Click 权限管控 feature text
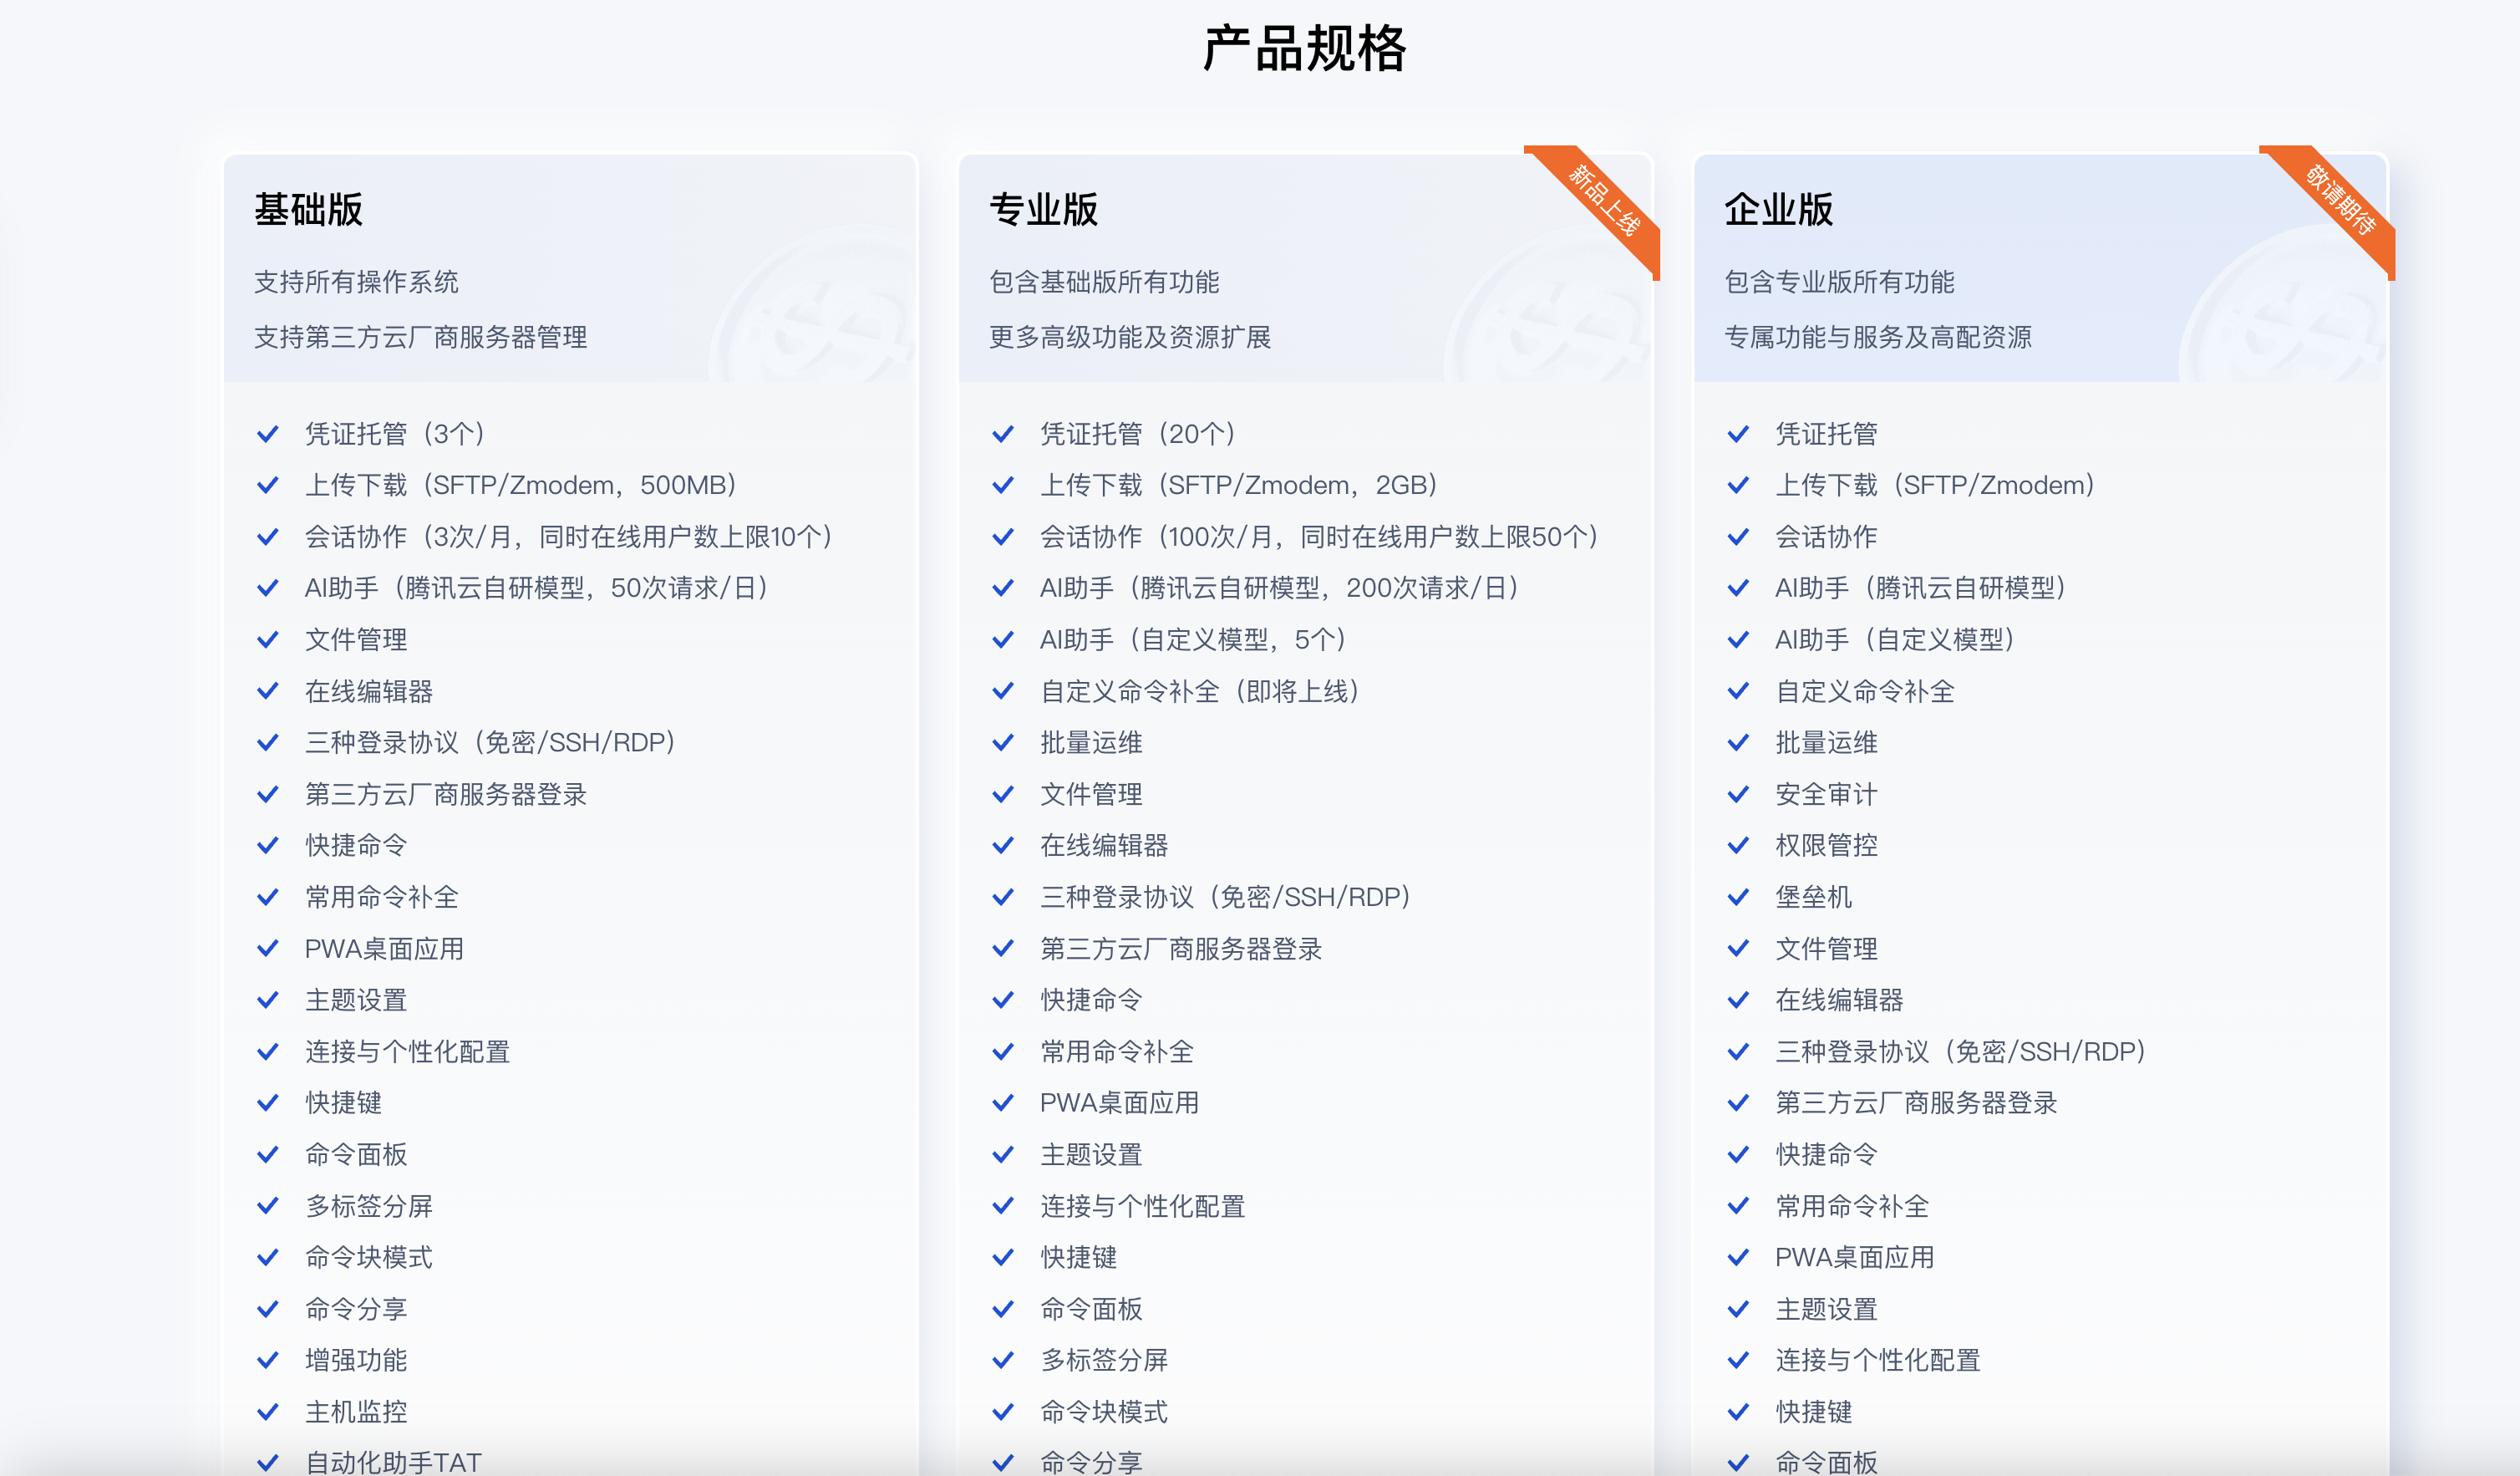 (x=1826, y=846)
